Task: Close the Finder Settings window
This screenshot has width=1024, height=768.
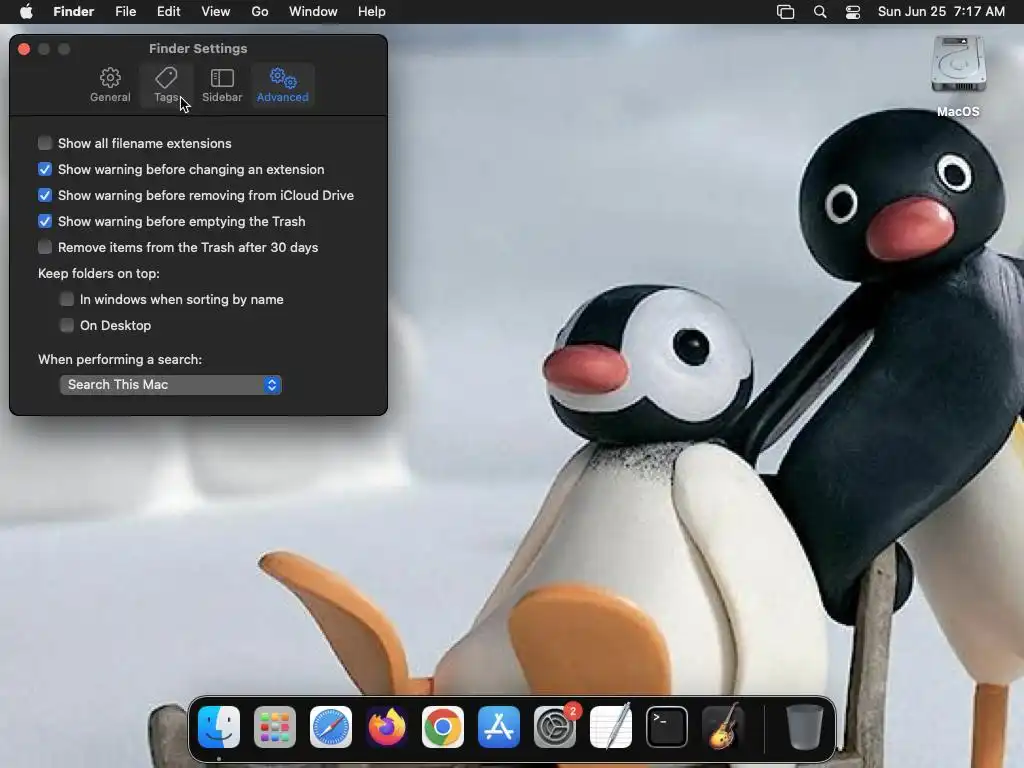Action: pyautogui.click(x=24, y=49)
